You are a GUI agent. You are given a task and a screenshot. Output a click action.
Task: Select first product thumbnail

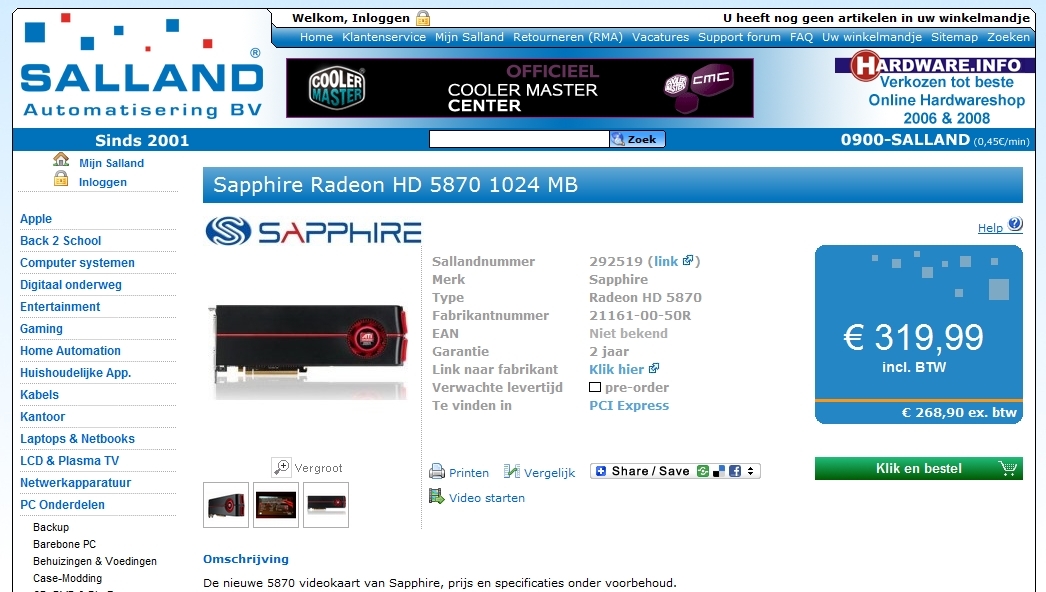coord(225,505)
